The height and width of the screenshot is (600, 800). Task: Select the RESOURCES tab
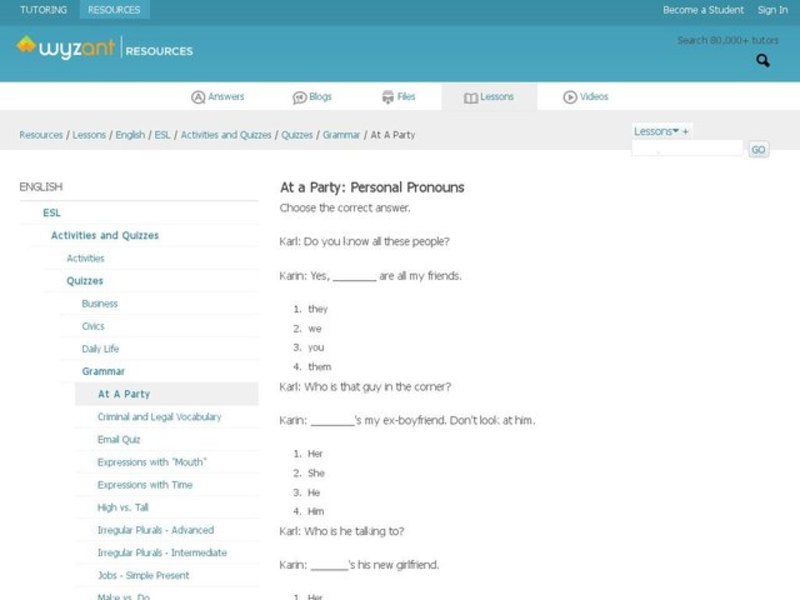[113, 9]
